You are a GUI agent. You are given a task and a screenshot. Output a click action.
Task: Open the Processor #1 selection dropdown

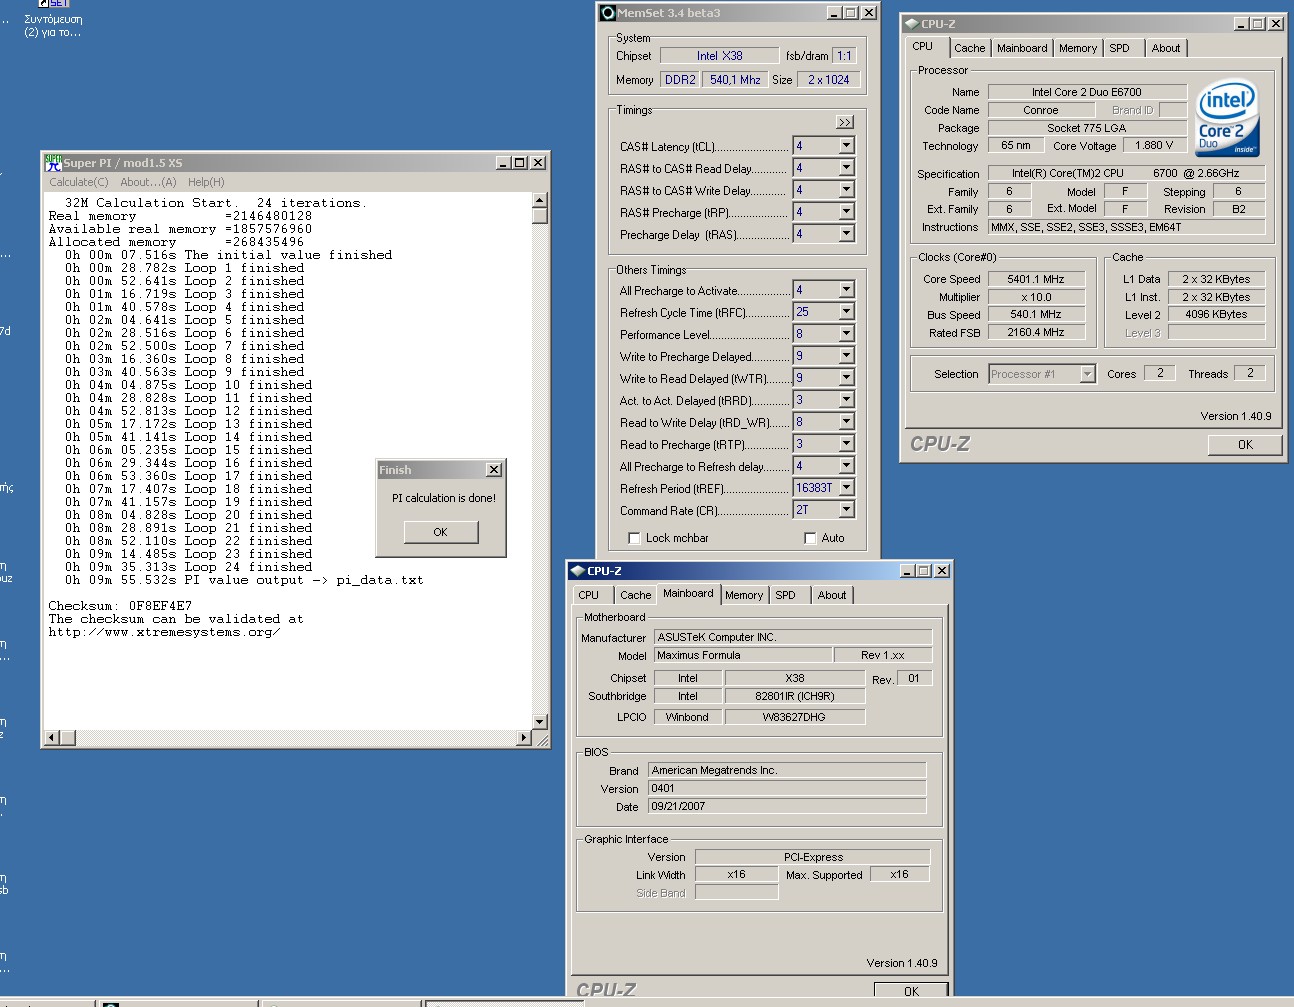pos(1087,374)
